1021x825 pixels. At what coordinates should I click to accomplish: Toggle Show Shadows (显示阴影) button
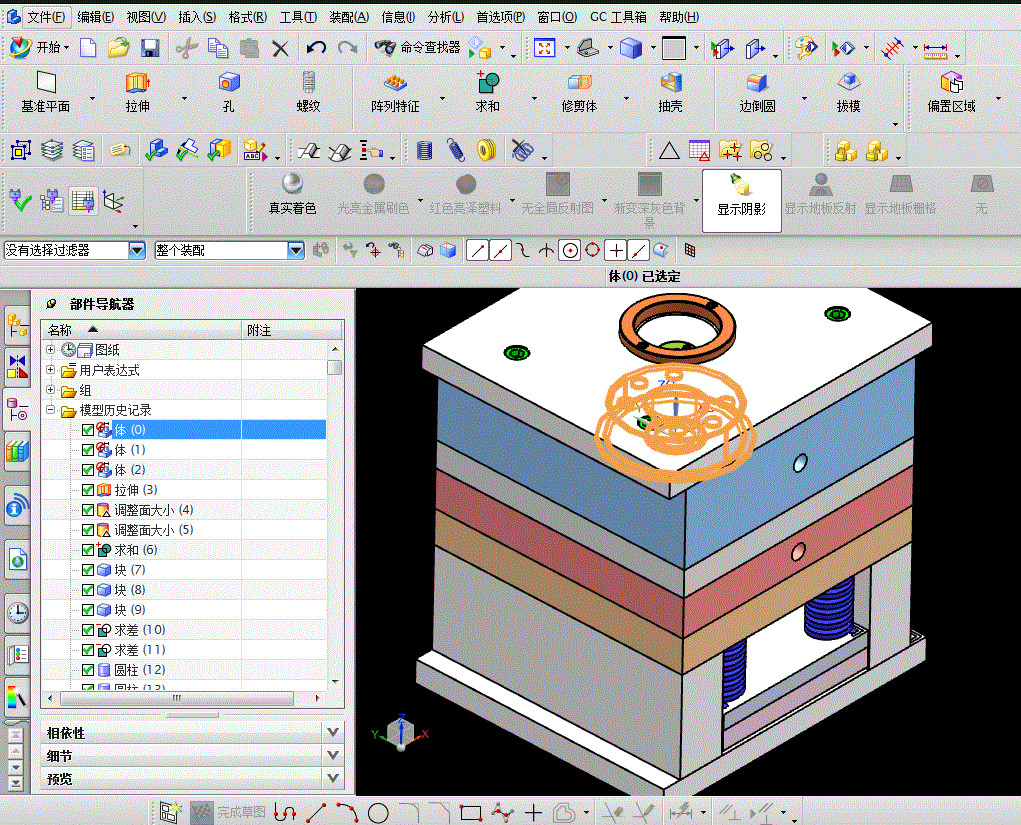coord(742,200)
